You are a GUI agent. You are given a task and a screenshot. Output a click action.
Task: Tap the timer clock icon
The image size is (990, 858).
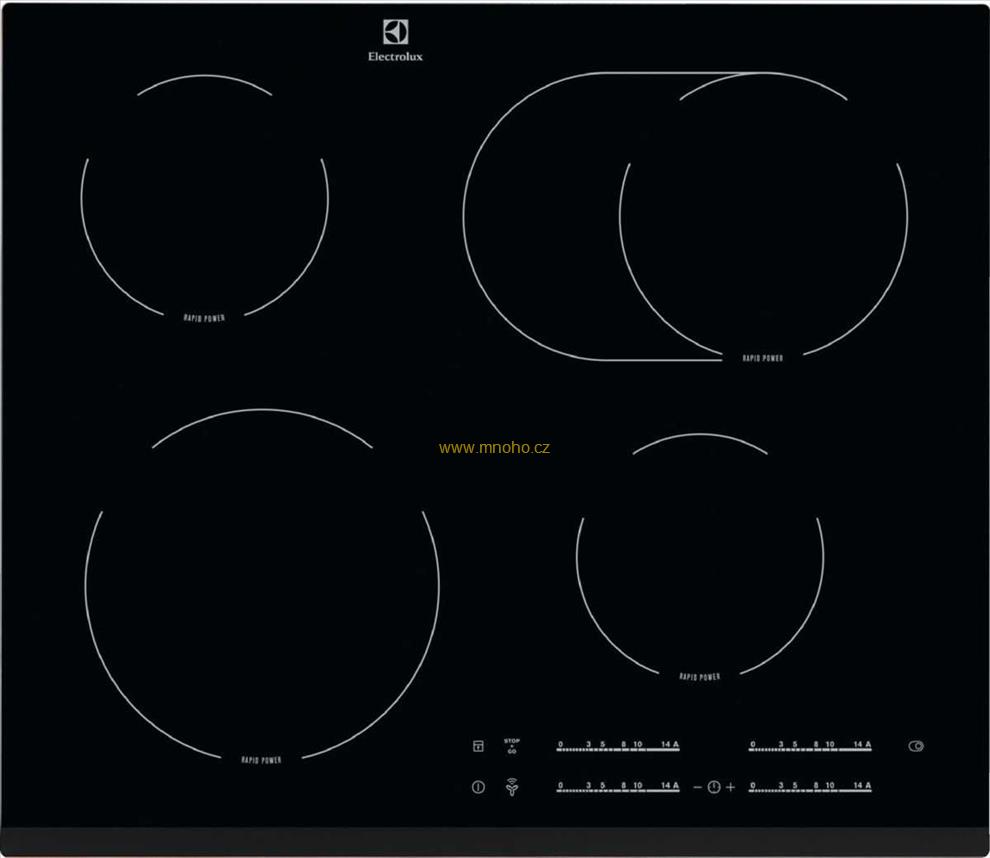(713, 787)
